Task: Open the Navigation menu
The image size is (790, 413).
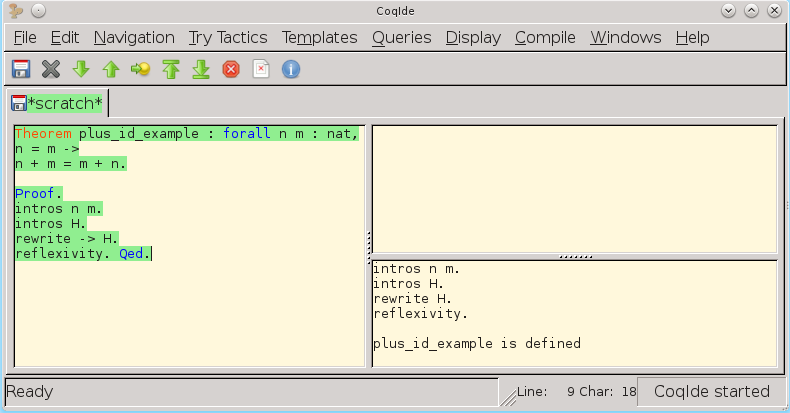Action: [x=134, y=38]
